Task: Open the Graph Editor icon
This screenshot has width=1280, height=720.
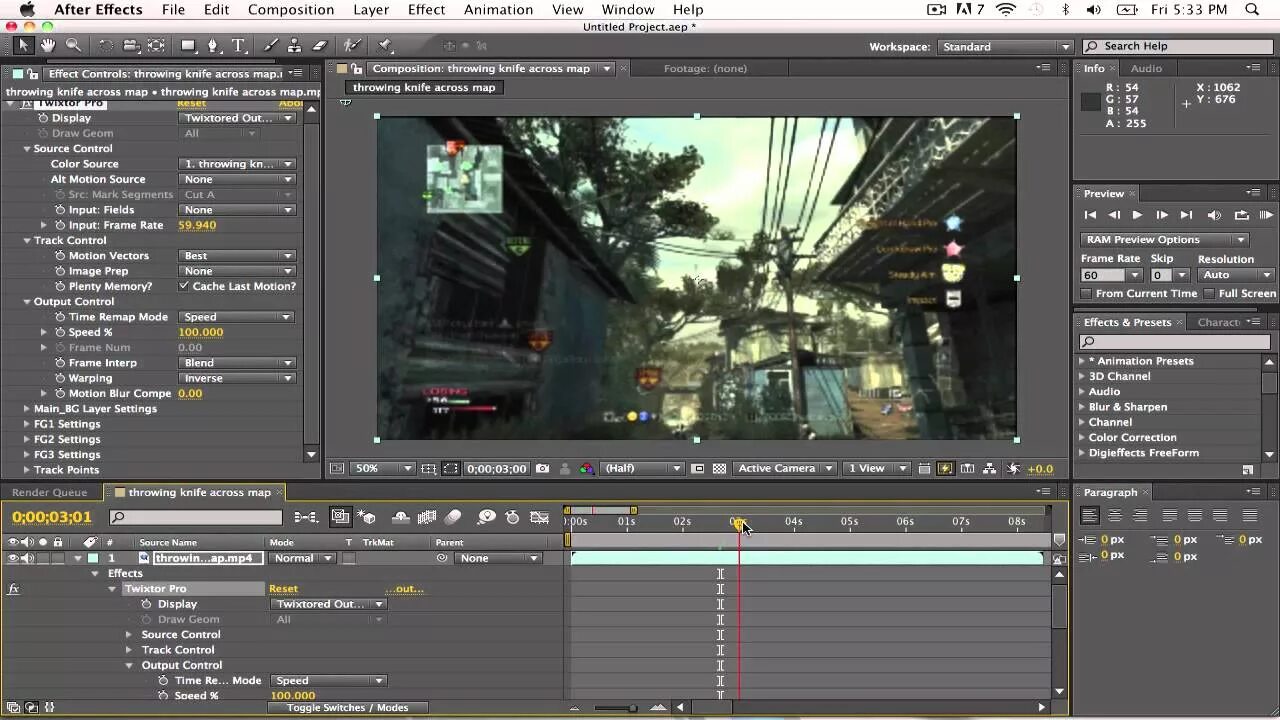Action: [540, 517]
